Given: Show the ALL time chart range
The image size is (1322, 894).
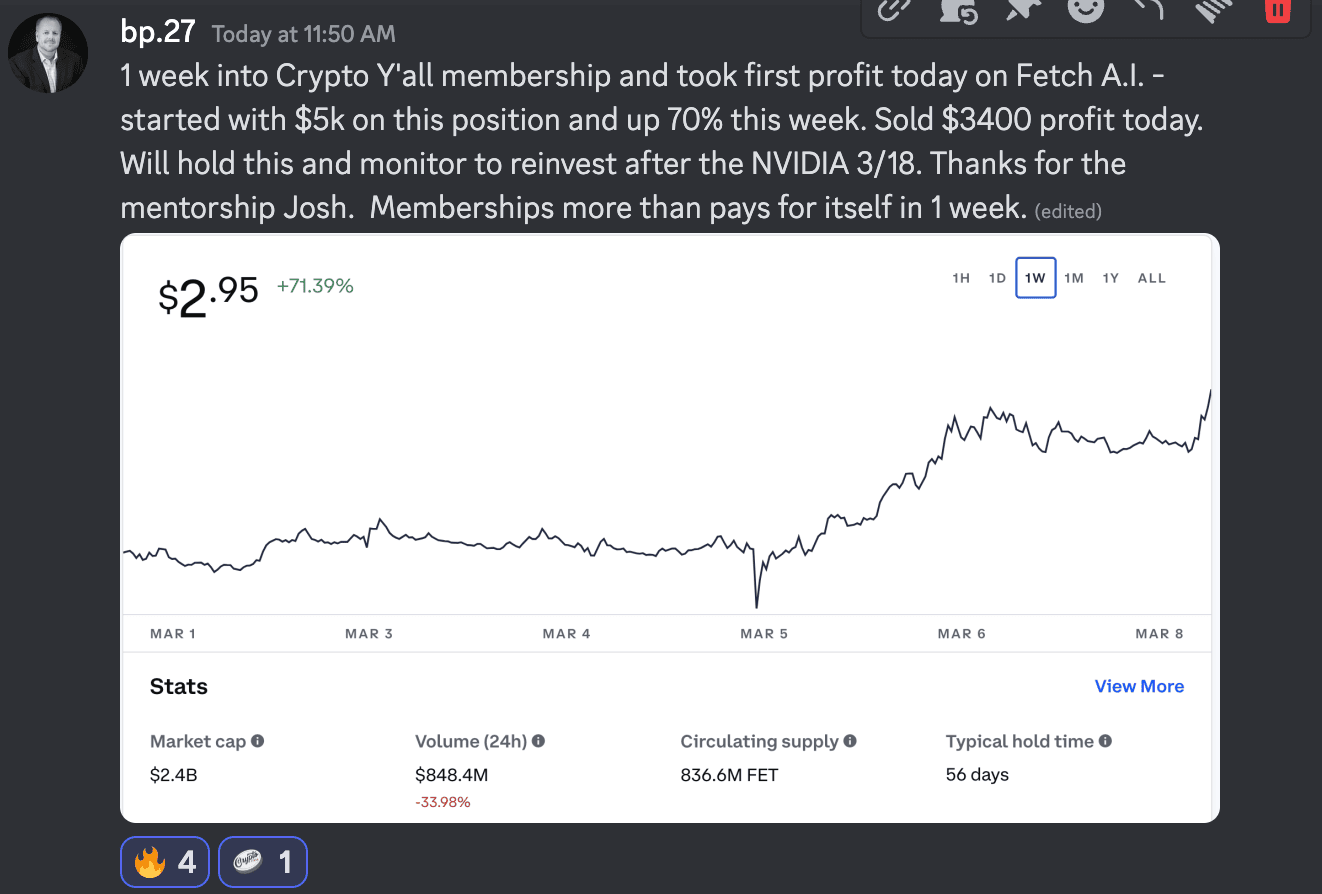Looking at the screenshot, I should point(1152,278).
